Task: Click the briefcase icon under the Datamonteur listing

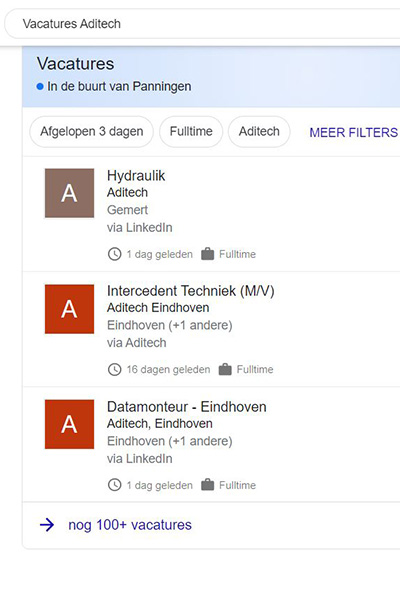Action: tap(207, 484)
